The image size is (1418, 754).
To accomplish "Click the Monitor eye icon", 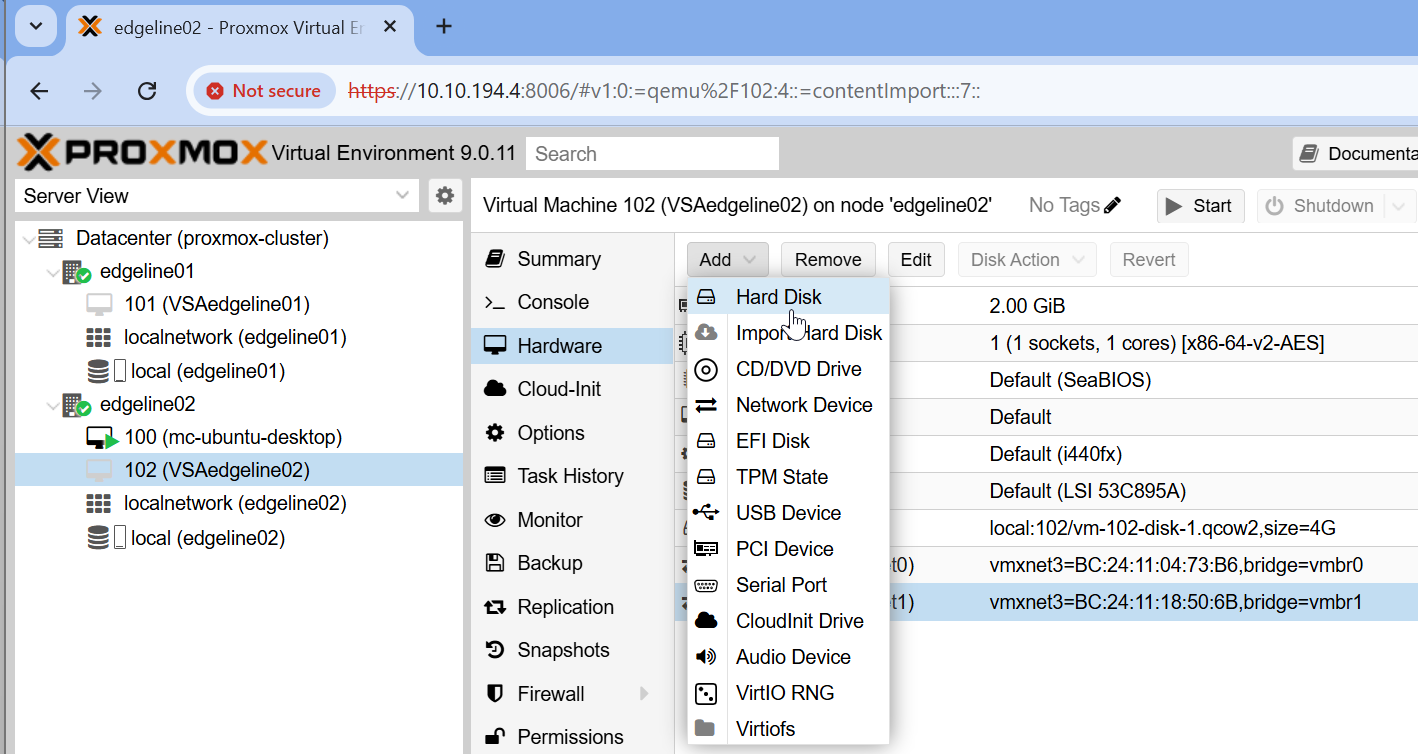I will 494,520.
